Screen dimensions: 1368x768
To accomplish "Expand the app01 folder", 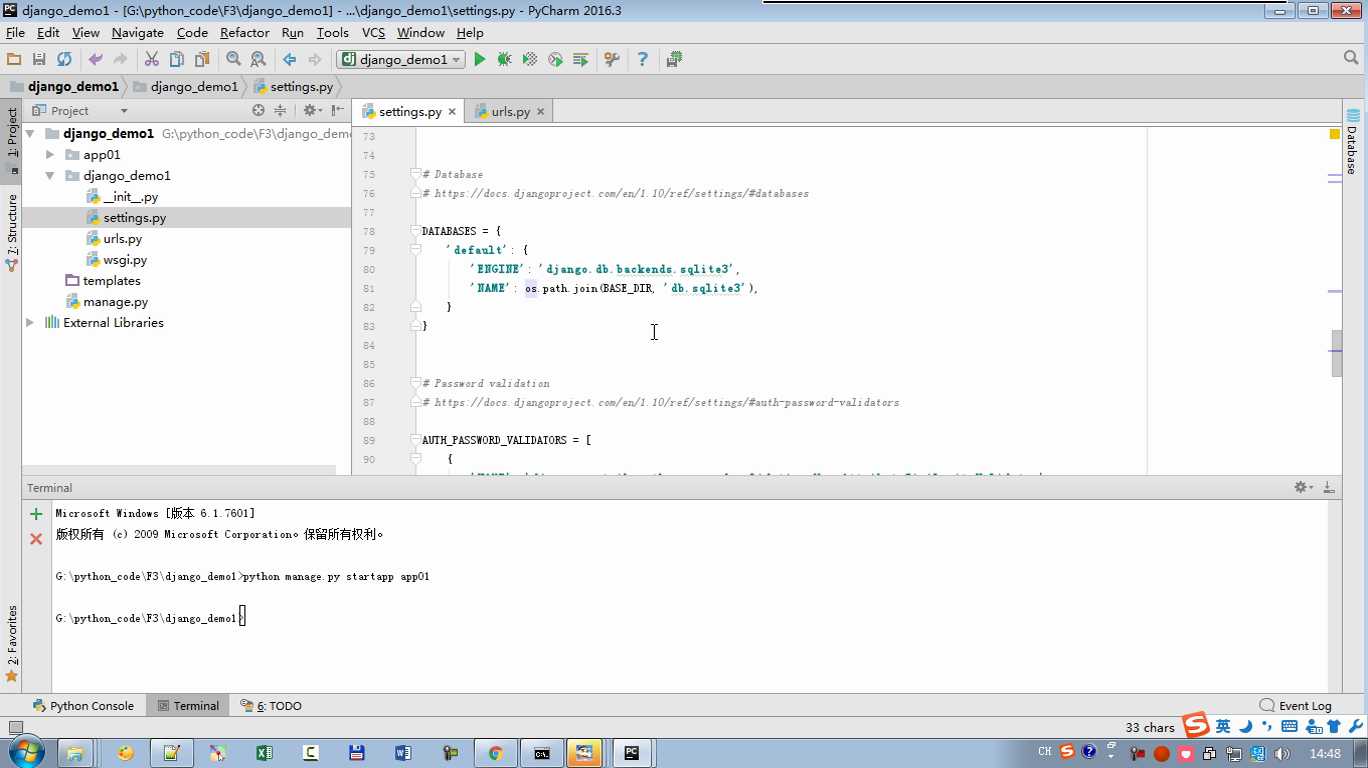I will (x=50, y=155).
